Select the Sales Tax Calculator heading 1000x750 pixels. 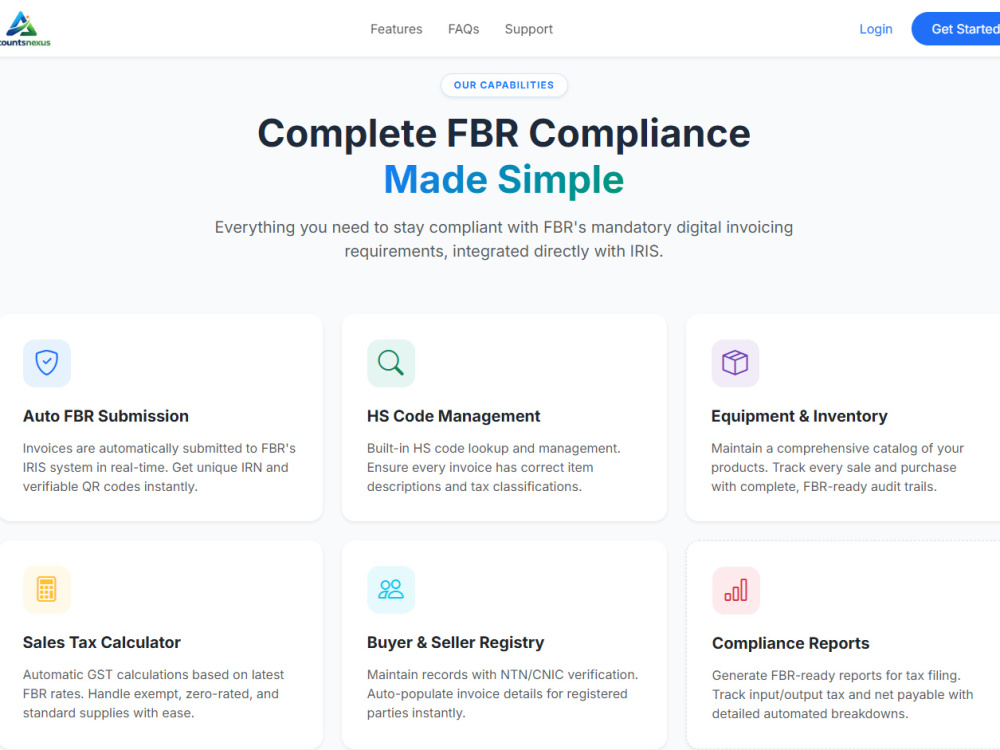[102, 642]
